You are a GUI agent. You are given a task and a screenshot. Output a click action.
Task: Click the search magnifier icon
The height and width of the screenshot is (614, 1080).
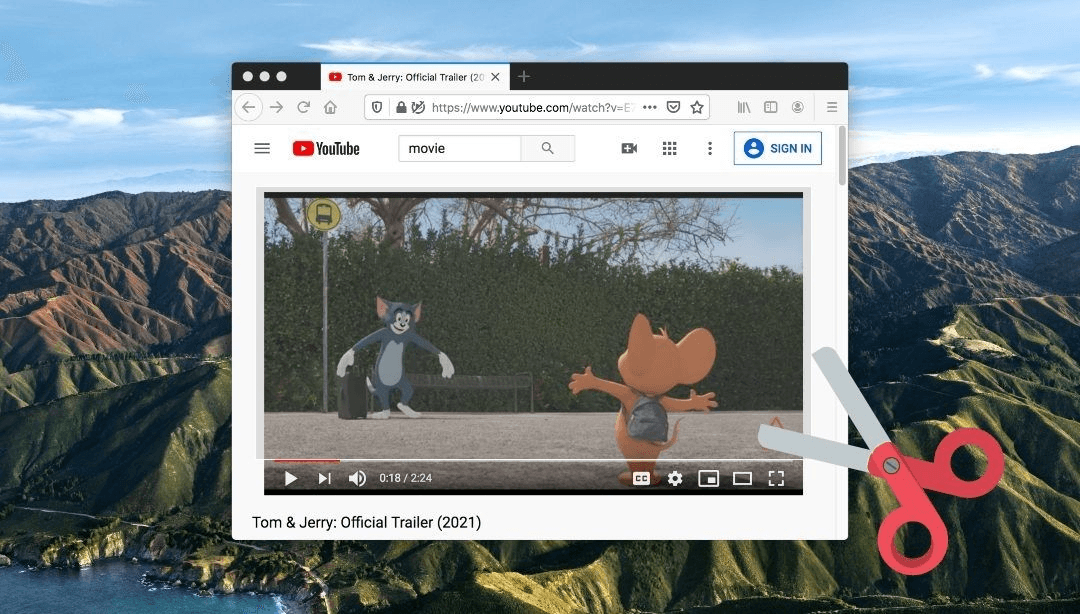tap(548, 148)
